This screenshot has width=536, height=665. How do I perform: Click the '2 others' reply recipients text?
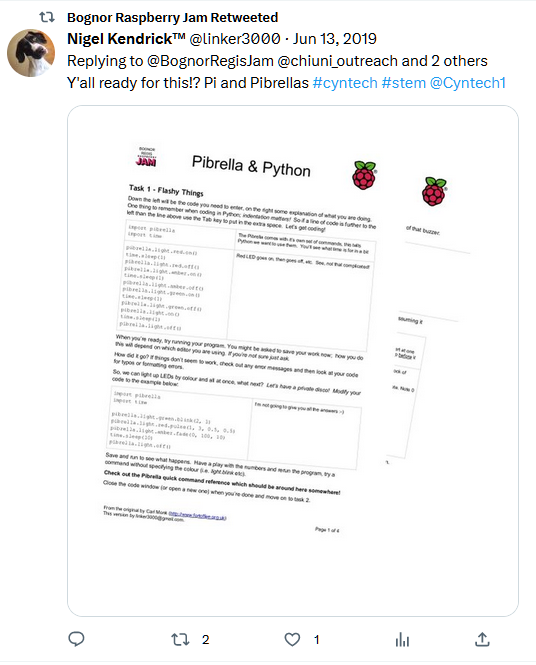459,61
